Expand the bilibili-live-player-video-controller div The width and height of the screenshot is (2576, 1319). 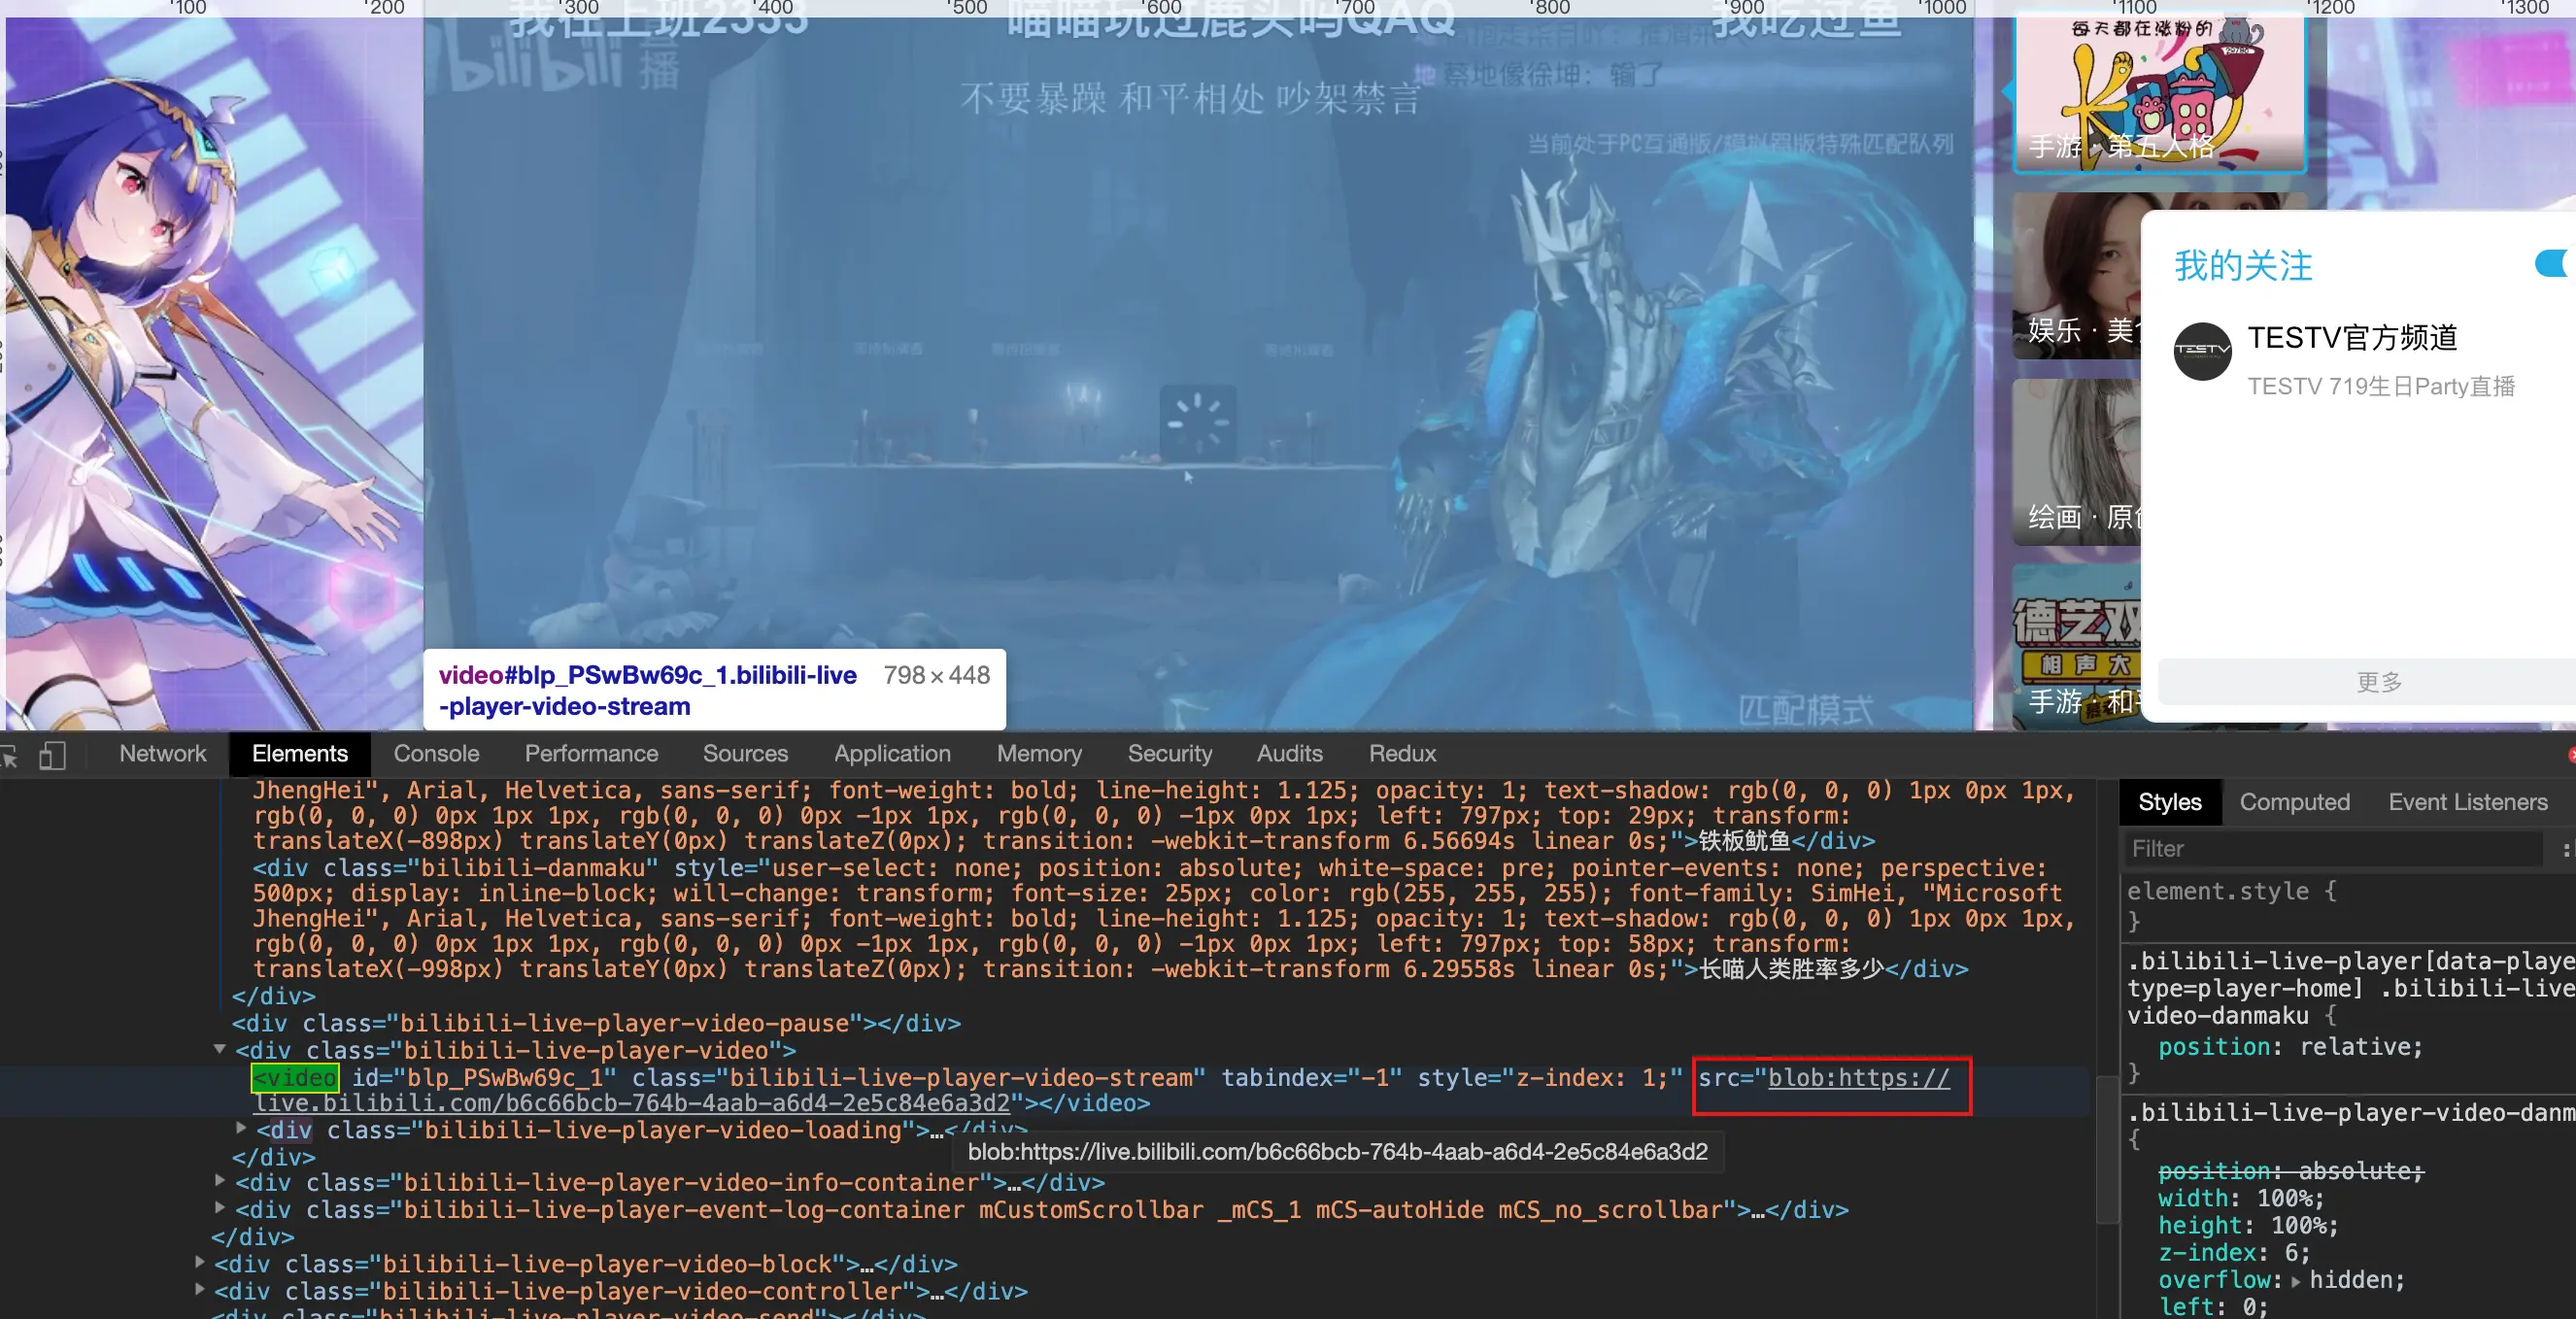(x=200, y=1289)
